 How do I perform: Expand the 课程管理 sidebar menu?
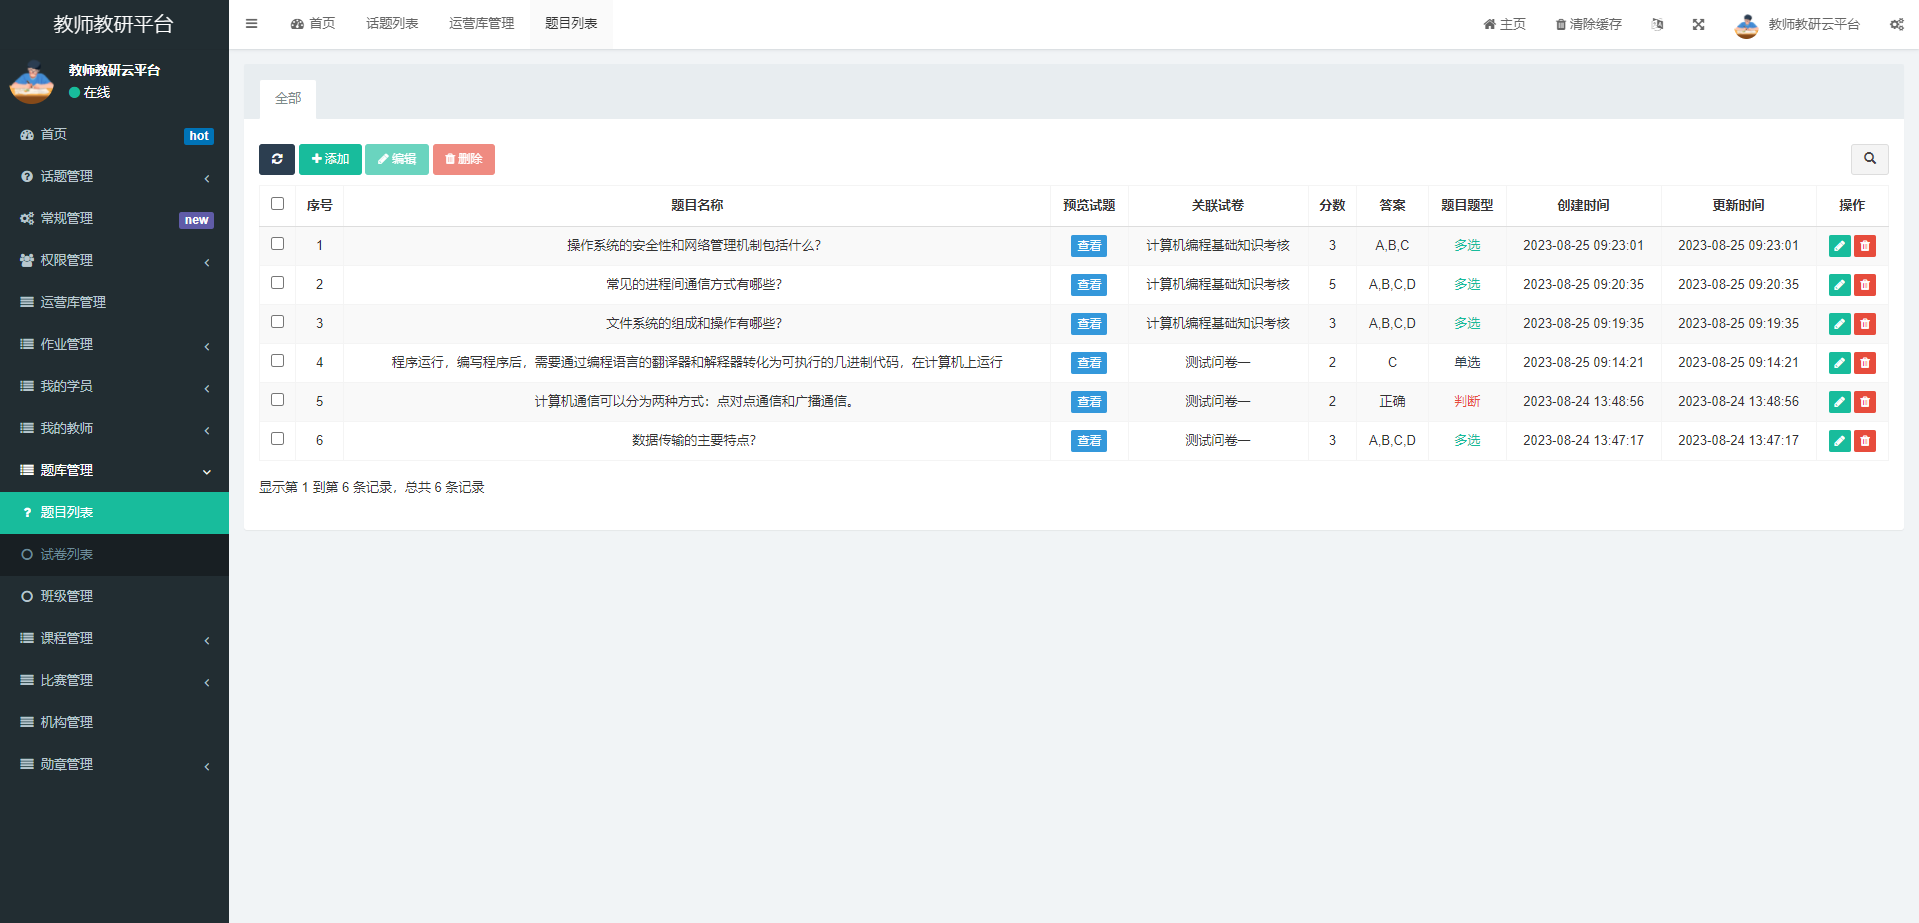click(114, 638)
